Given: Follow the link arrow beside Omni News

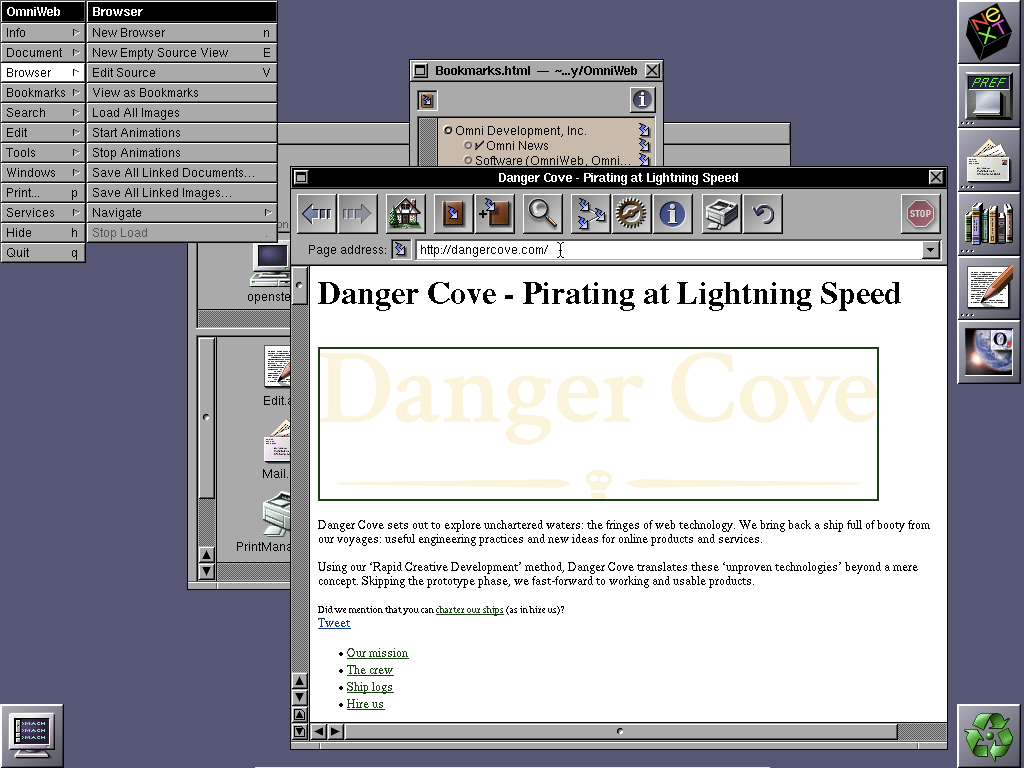Looking at the screenshot, I should tap(644, 144).
